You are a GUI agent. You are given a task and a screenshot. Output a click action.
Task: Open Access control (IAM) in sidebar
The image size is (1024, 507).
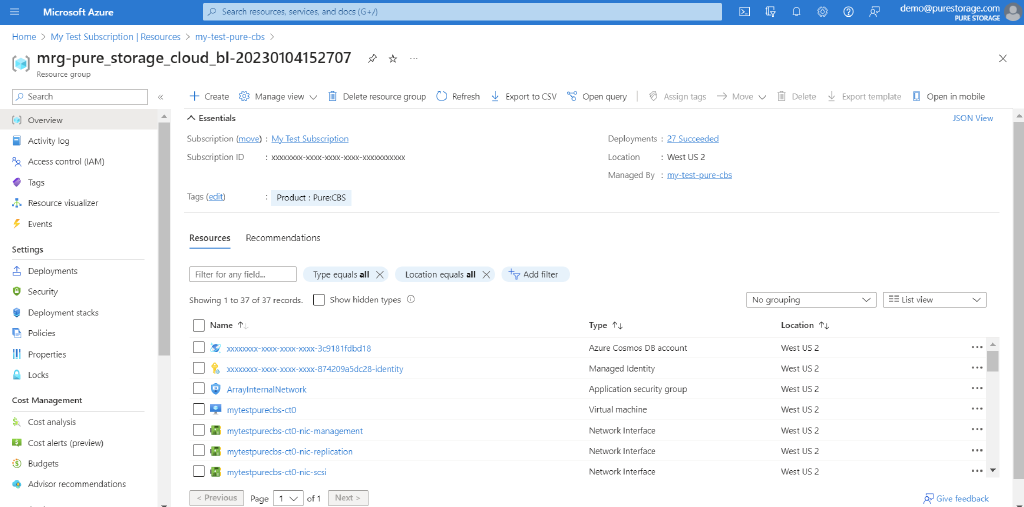click(x=66, y=162)
